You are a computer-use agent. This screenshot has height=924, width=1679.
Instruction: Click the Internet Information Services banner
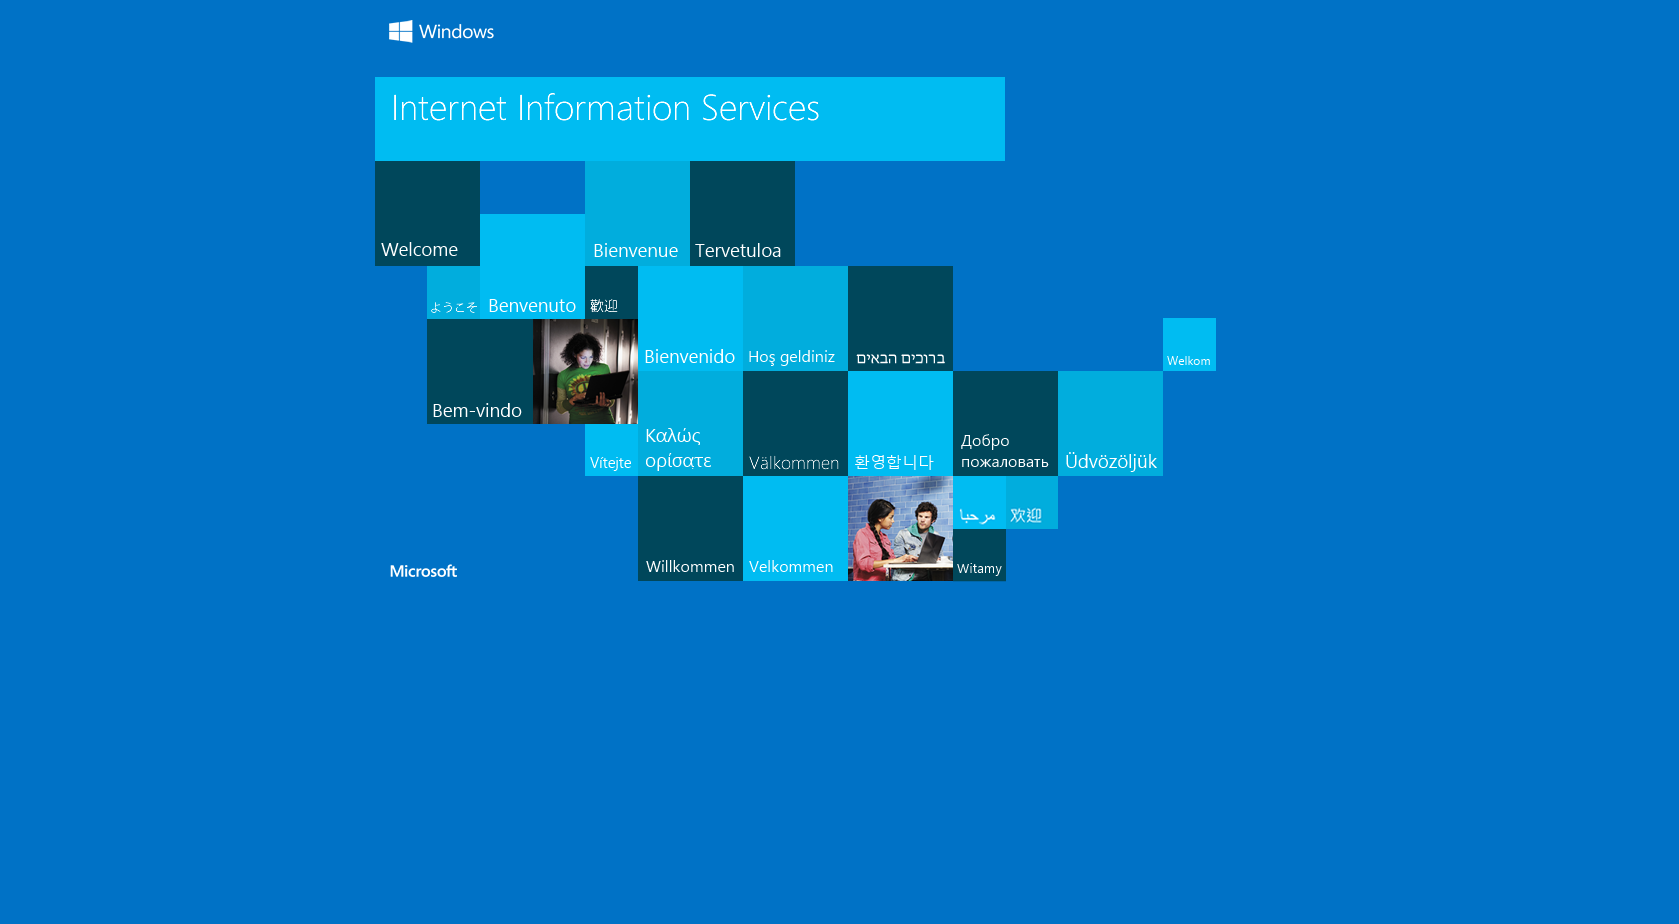point(690,119)
